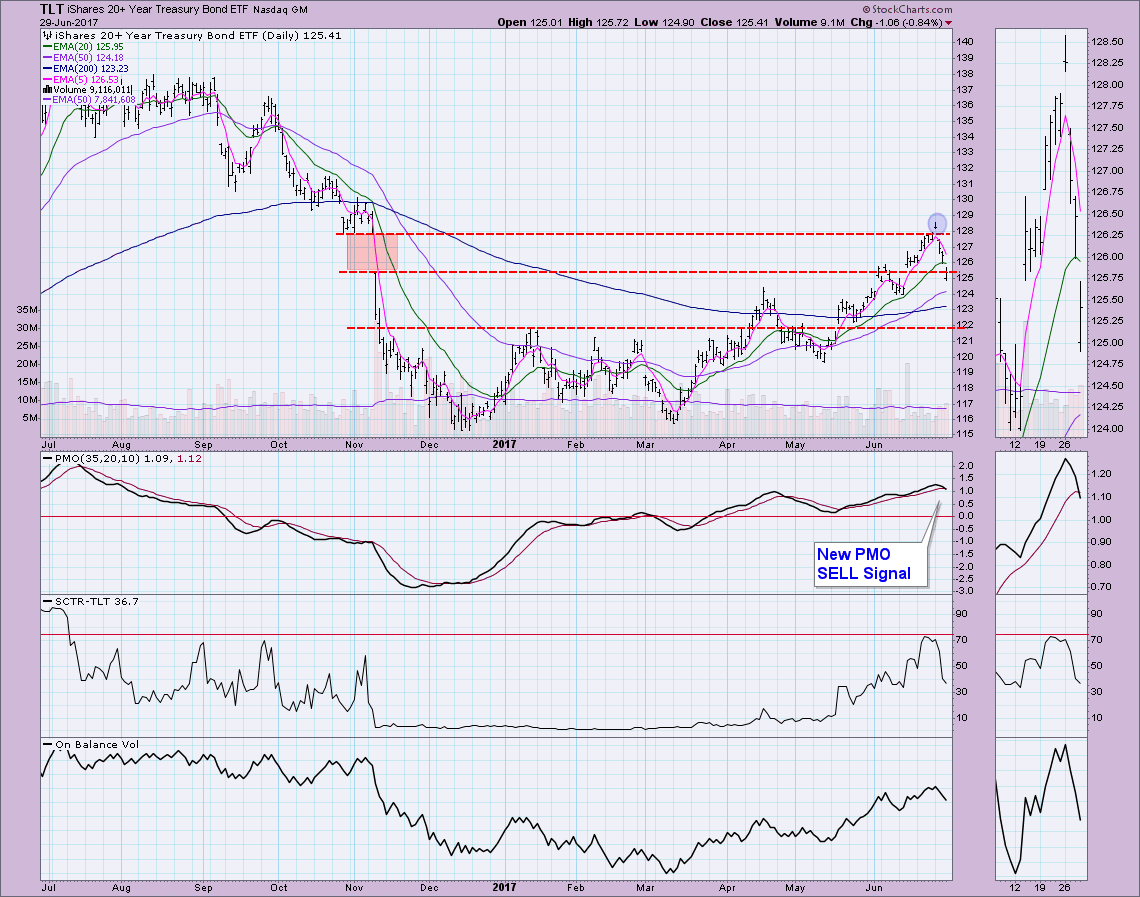This screenshot has width=1140, height=897.
Task: Click the red down-arrow change indicator
Action: [949, 22]
